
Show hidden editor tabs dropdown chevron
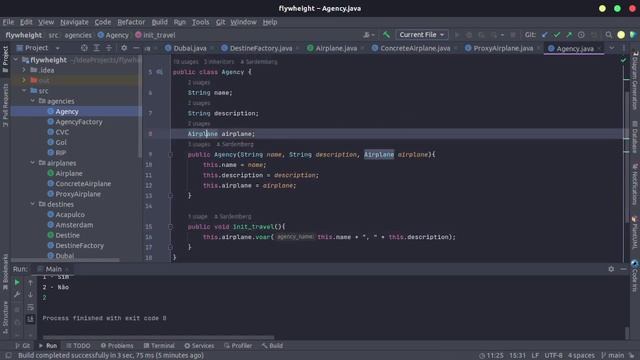612,48
